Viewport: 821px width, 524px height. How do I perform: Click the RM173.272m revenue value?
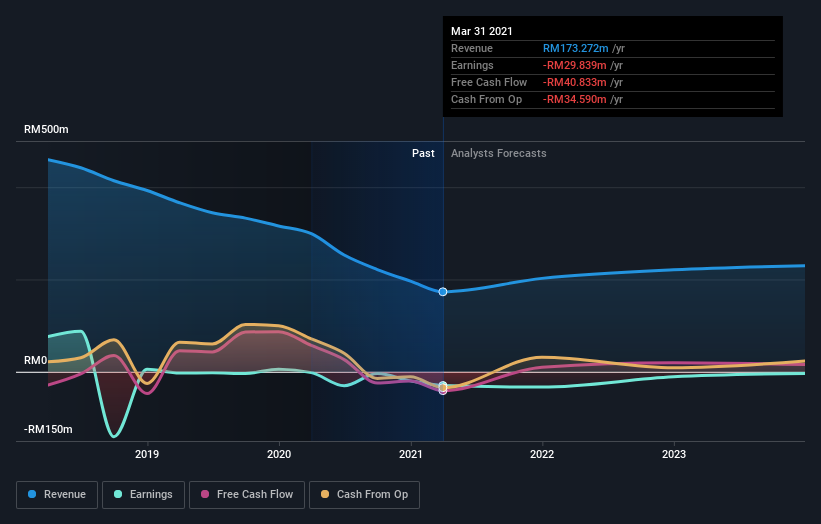[x=575, y=48]
